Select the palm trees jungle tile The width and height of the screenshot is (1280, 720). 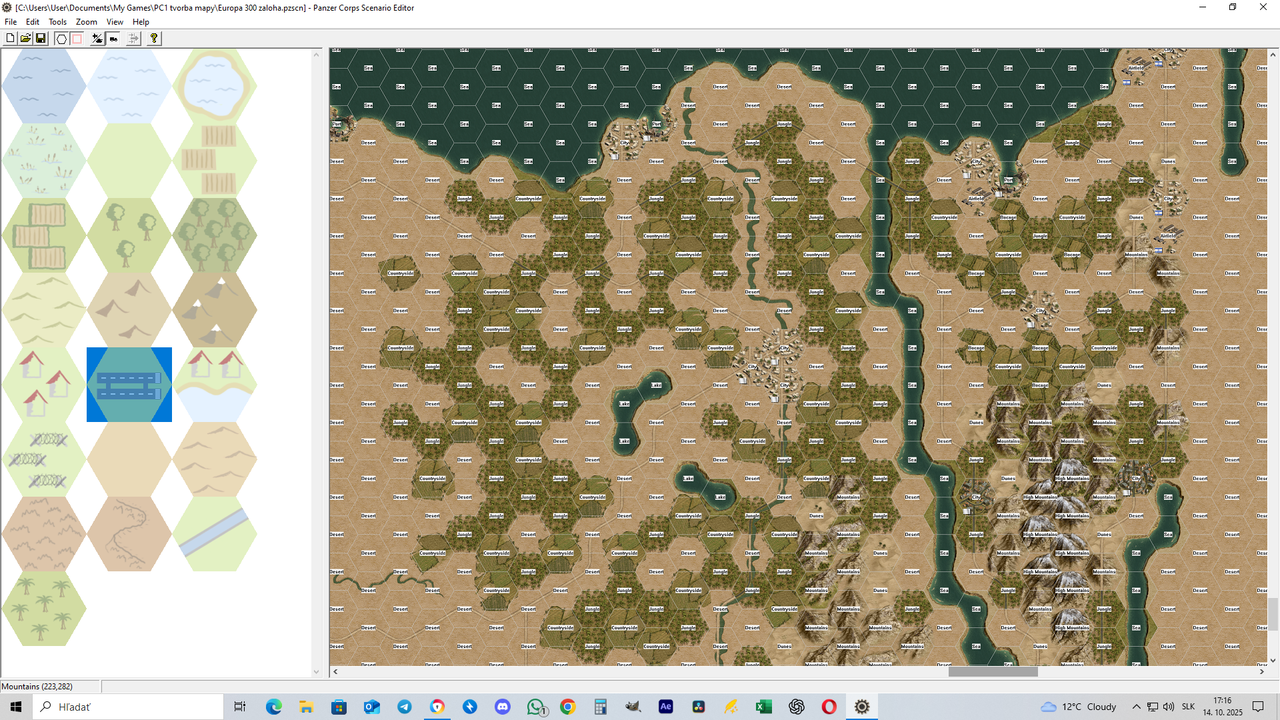pyautogui.click(x=44, y=609)
